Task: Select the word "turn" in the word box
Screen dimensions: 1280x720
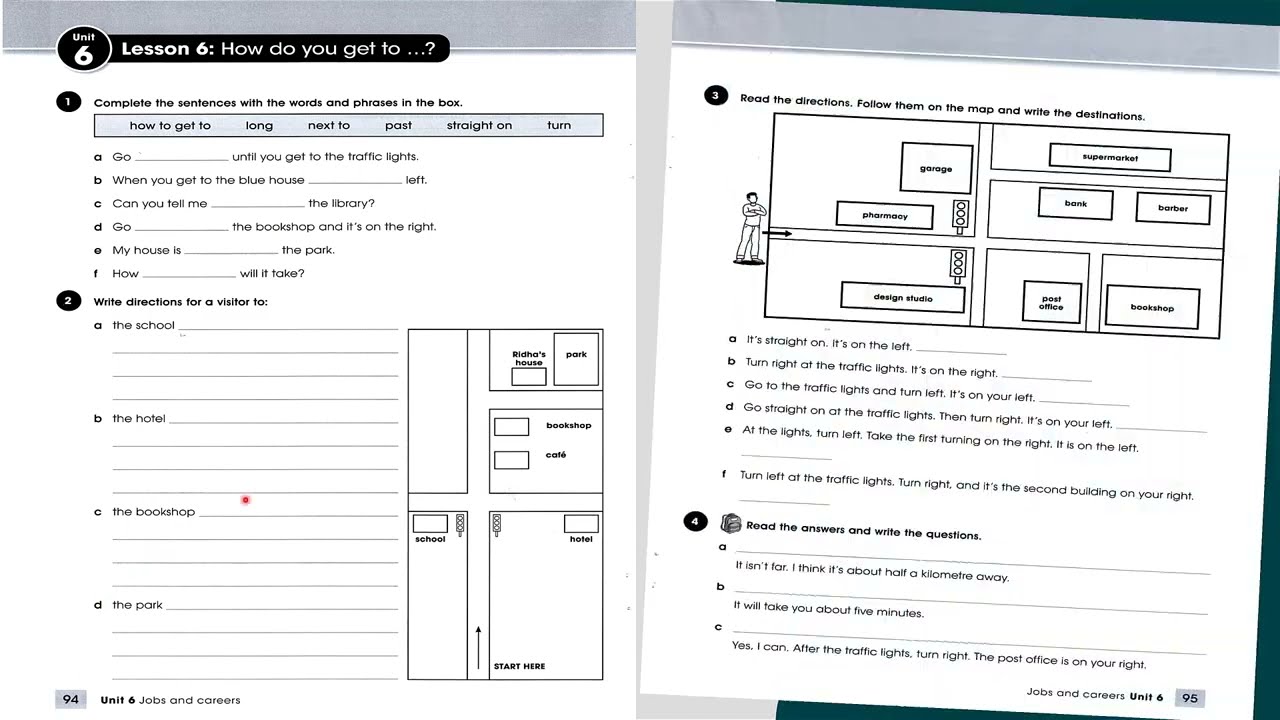Action: tap(559, 126)
